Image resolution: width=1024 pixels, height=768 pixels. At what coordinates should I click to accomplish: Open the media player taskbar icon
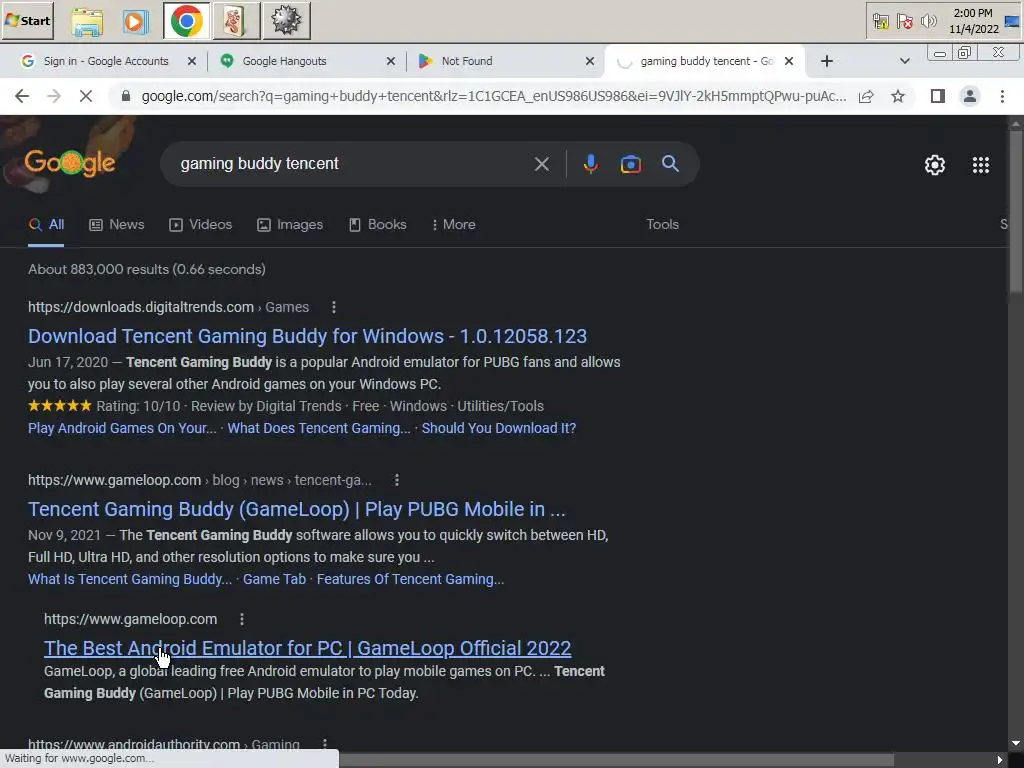(x=135, y=21)
